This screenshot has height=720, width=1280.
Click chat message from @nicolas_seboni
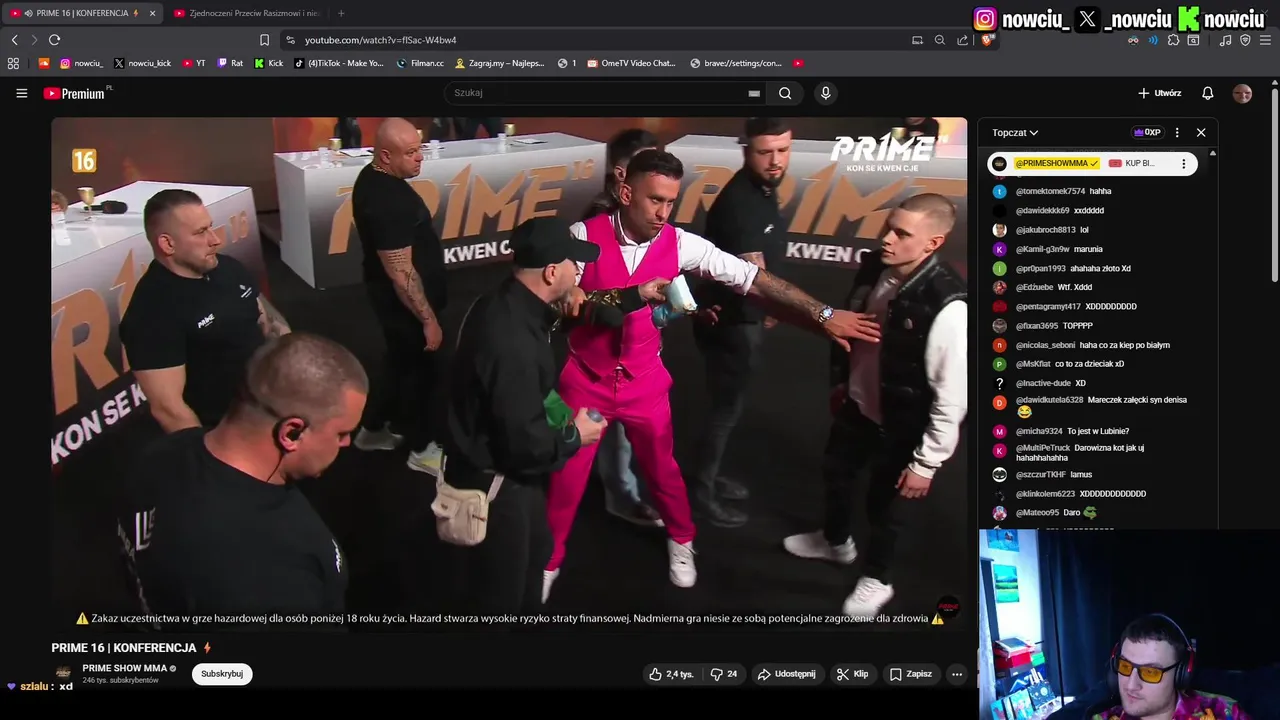pyautogui.click(x=1092, y=345)
